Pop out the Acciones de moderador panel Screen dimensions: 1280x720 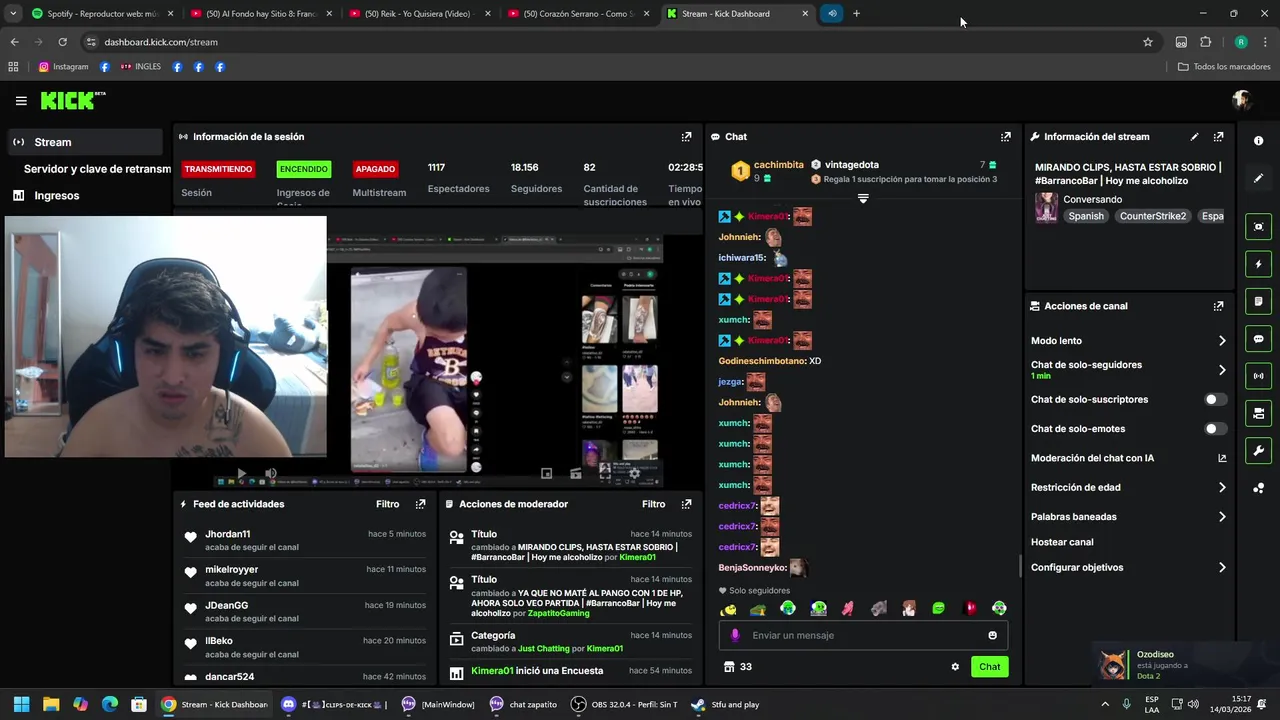pos(686,504)
